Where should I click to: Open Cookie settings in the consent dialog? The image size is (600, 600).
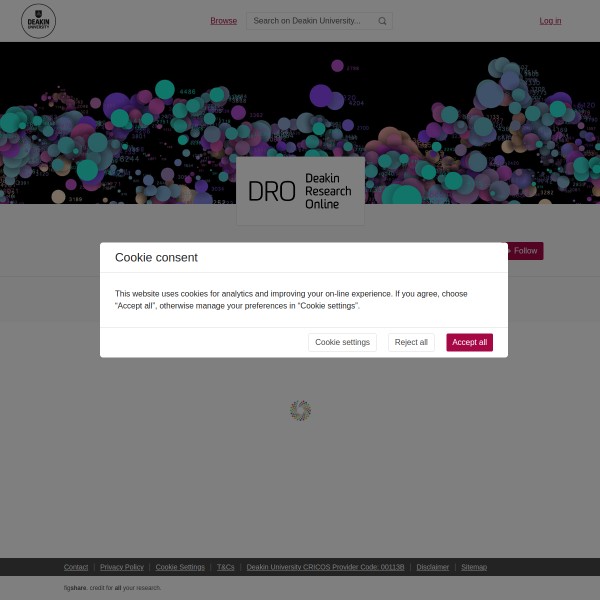[342, 342]
